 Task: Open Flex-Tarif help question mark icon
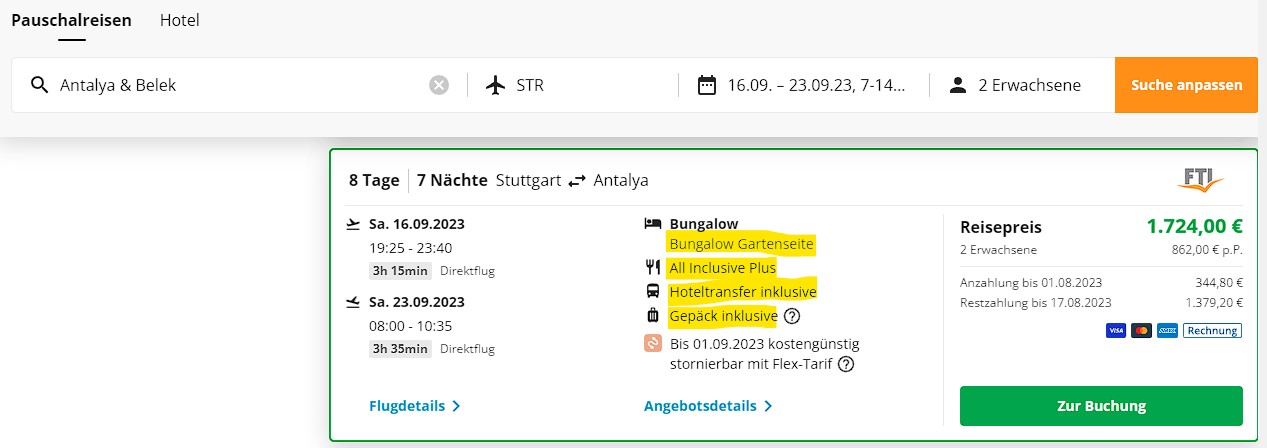(846, 364)
